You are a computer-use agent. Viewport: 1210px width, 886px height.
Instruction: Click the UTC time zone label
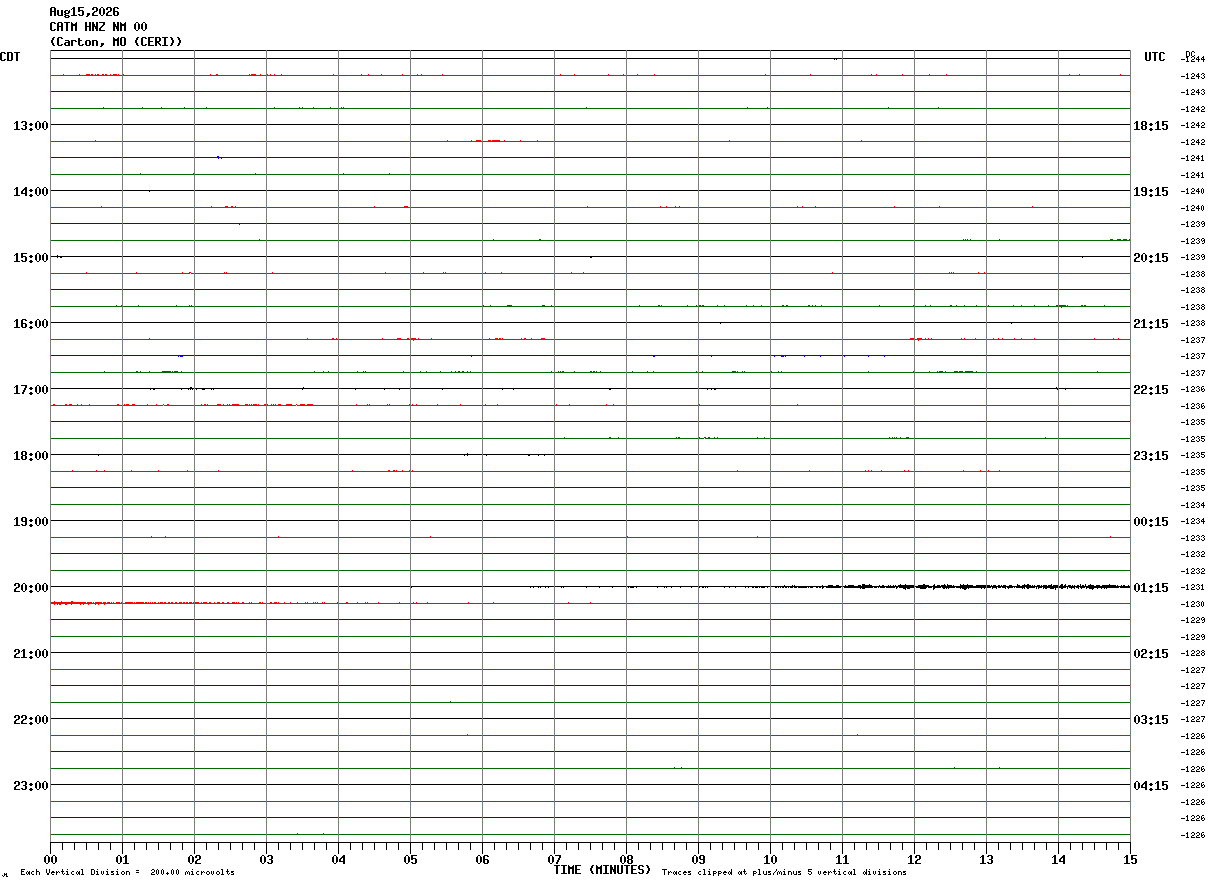pyautogui.click(x=1155, y=57)
